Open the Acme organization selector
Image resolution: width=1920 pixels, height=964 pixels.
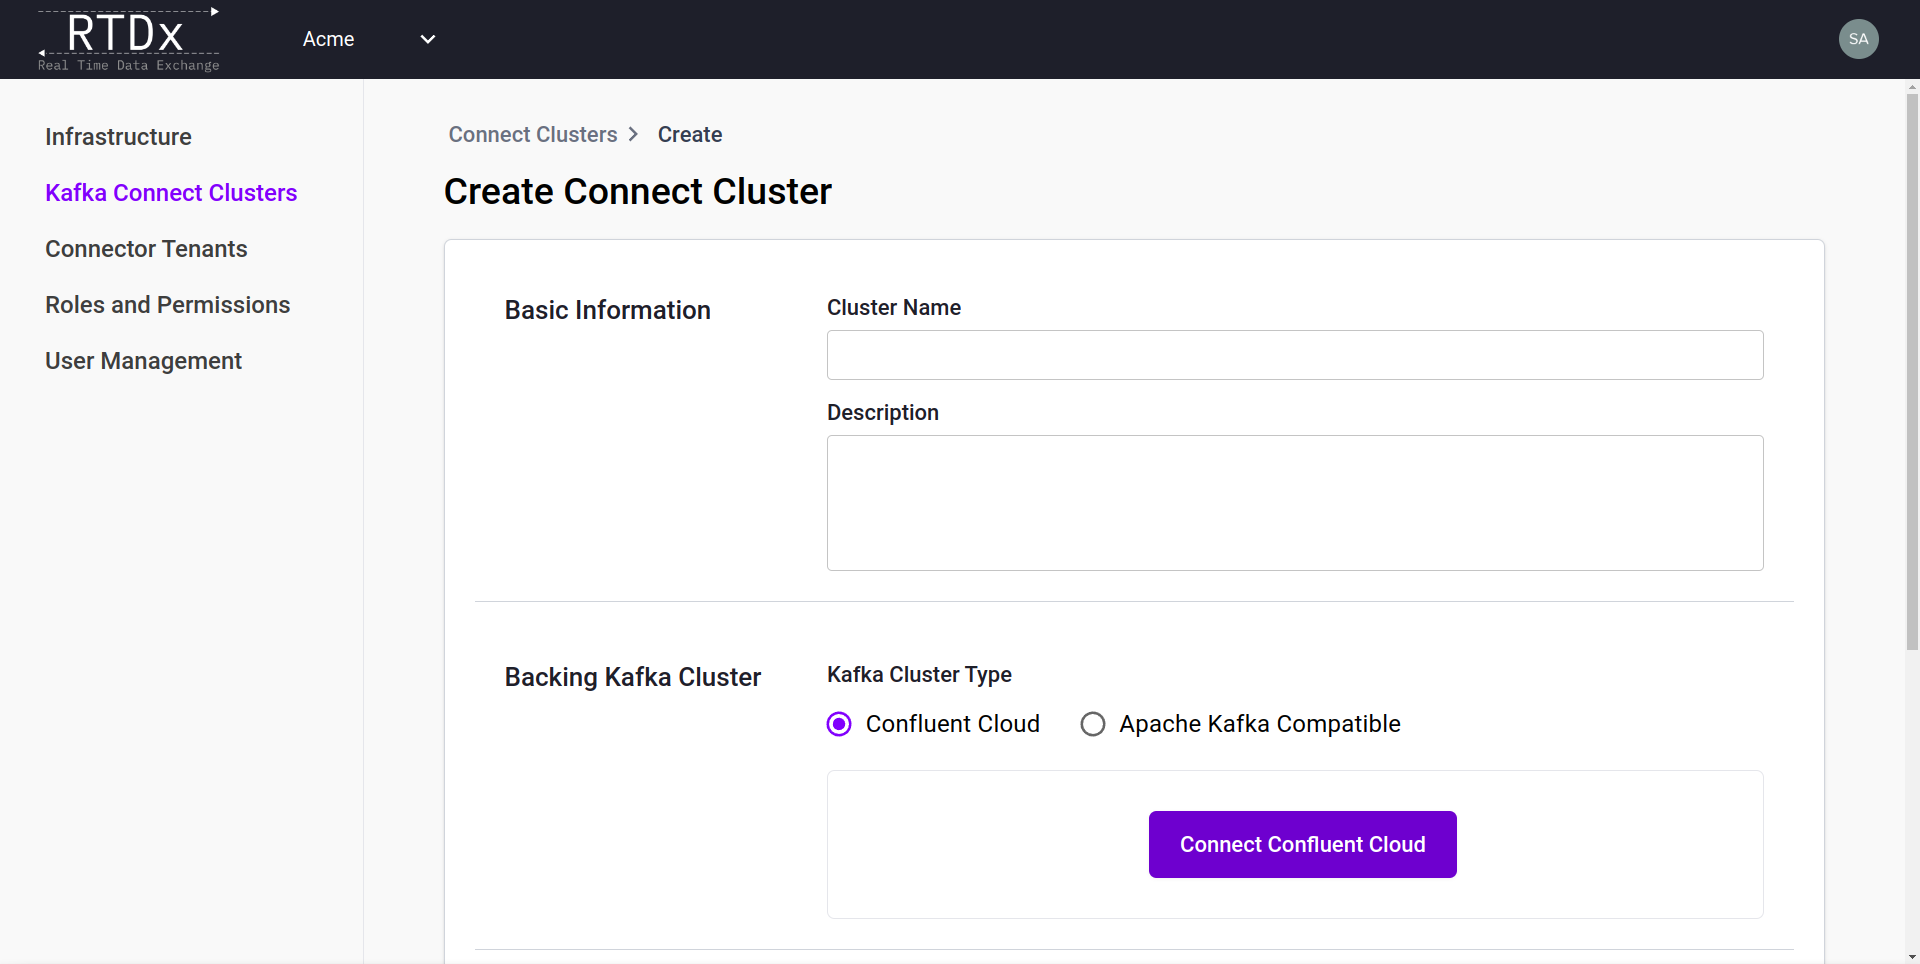pyautogui.click(x=329, y=39)
